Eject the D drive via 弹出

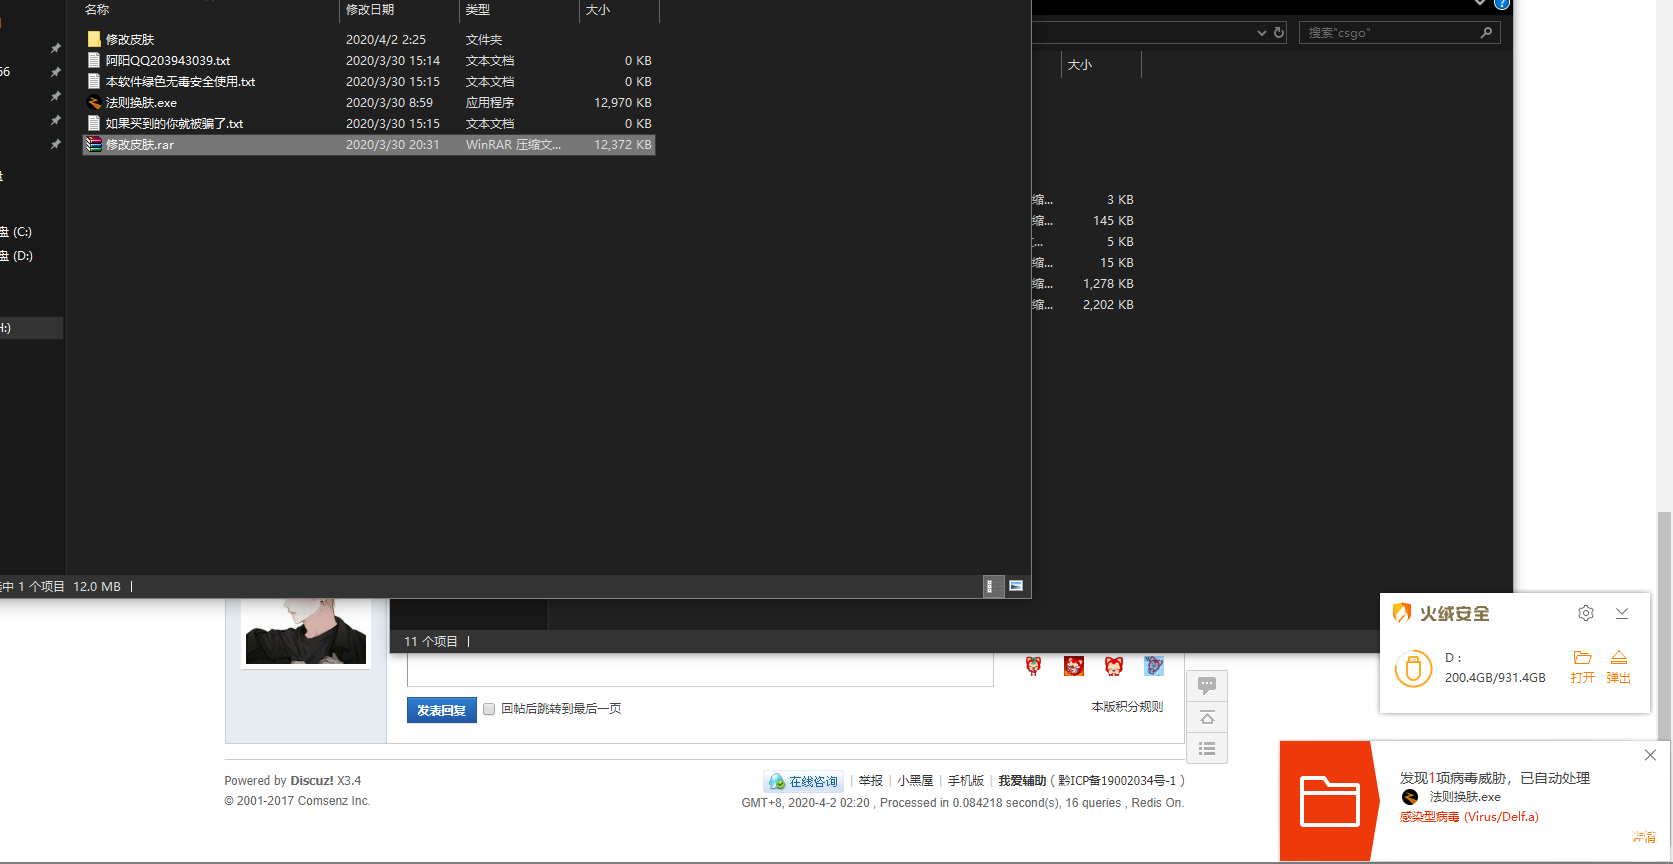click(1618, 666)
